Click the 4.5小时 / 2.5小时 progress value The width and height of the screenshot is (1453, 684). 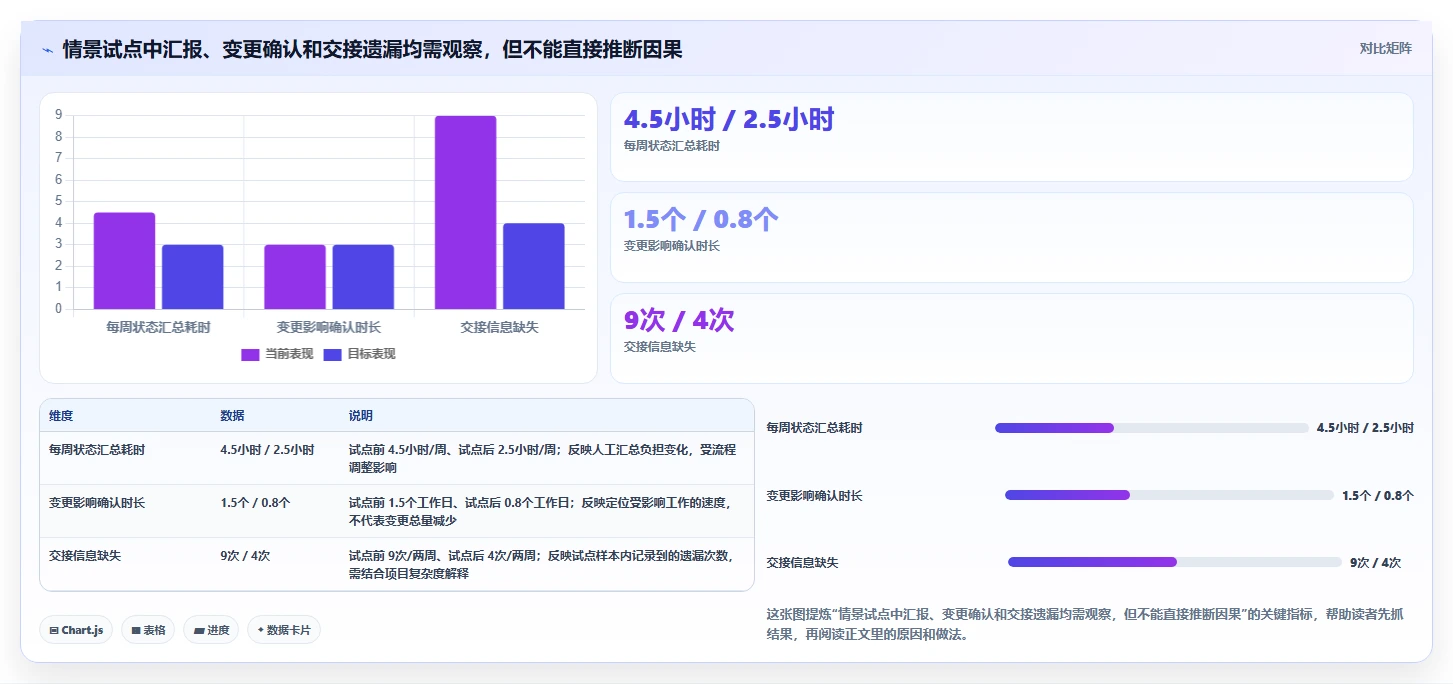[x=1365, y=428]
